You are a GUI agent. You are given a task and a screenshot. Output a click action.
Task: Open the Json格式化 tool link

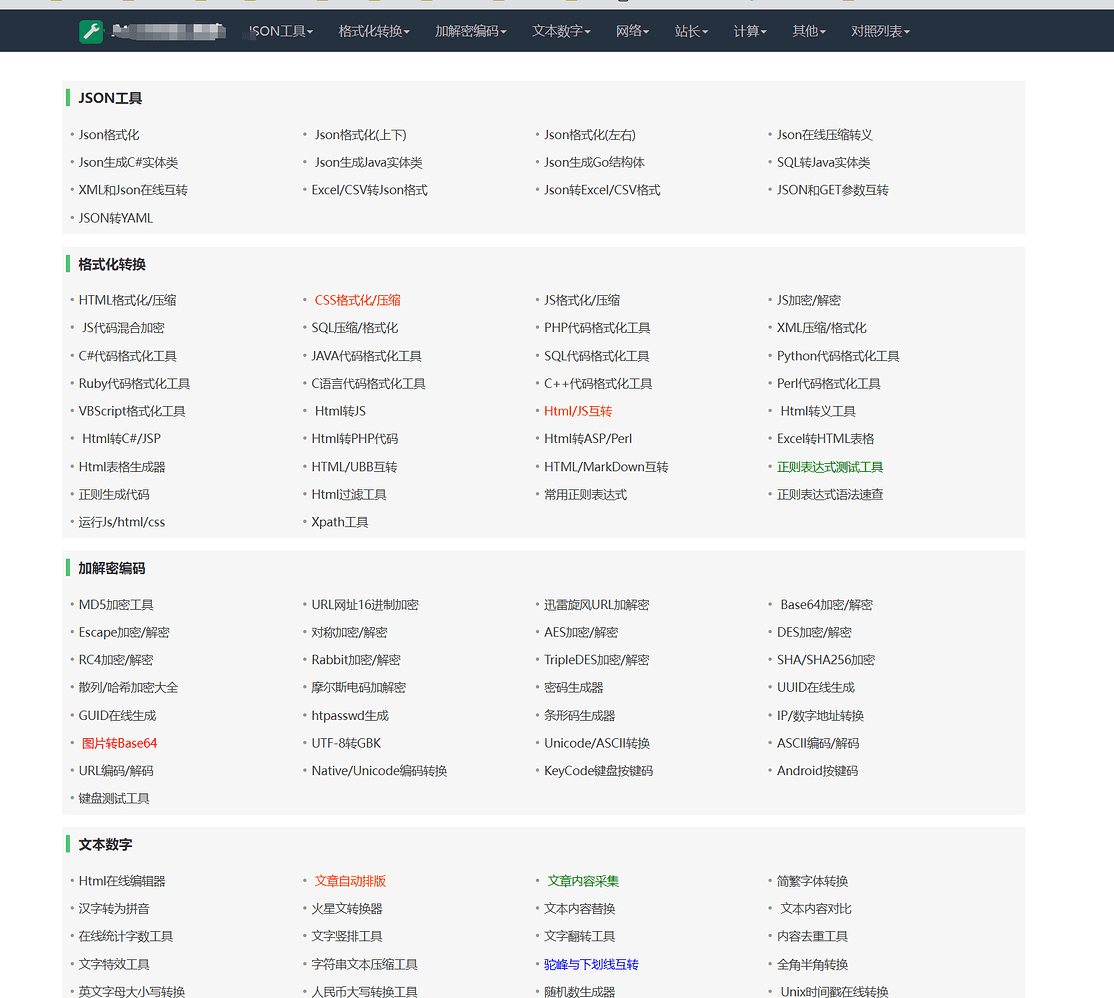tap(109, 135)
